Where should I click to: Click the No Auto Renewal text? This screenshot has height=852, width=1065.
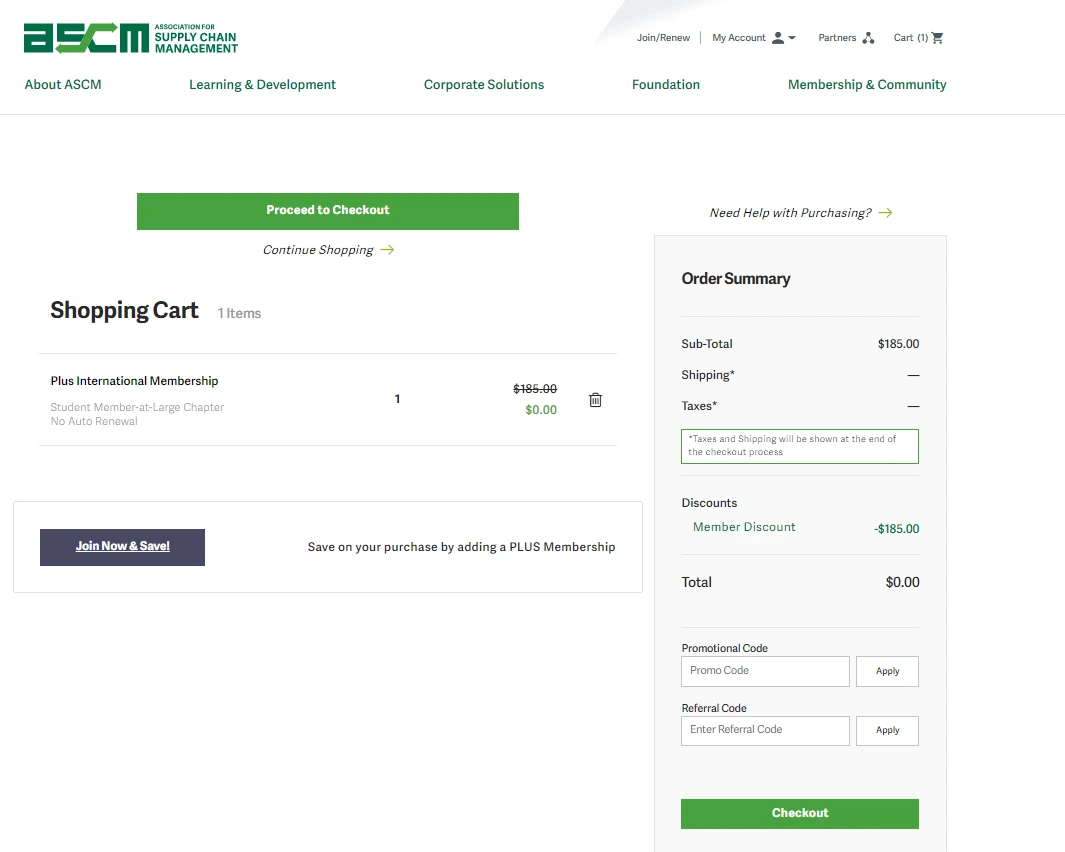[94, 421]
